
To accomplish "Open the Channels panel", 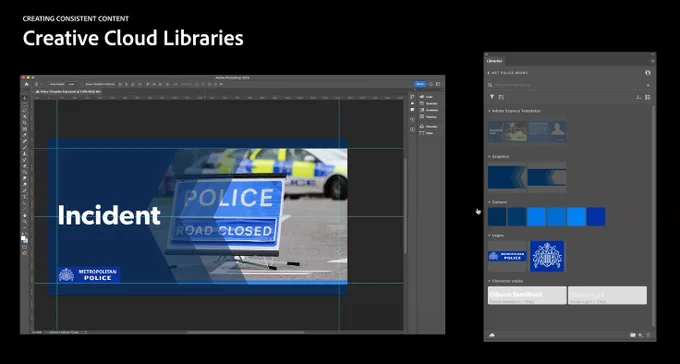I will 429,126.
